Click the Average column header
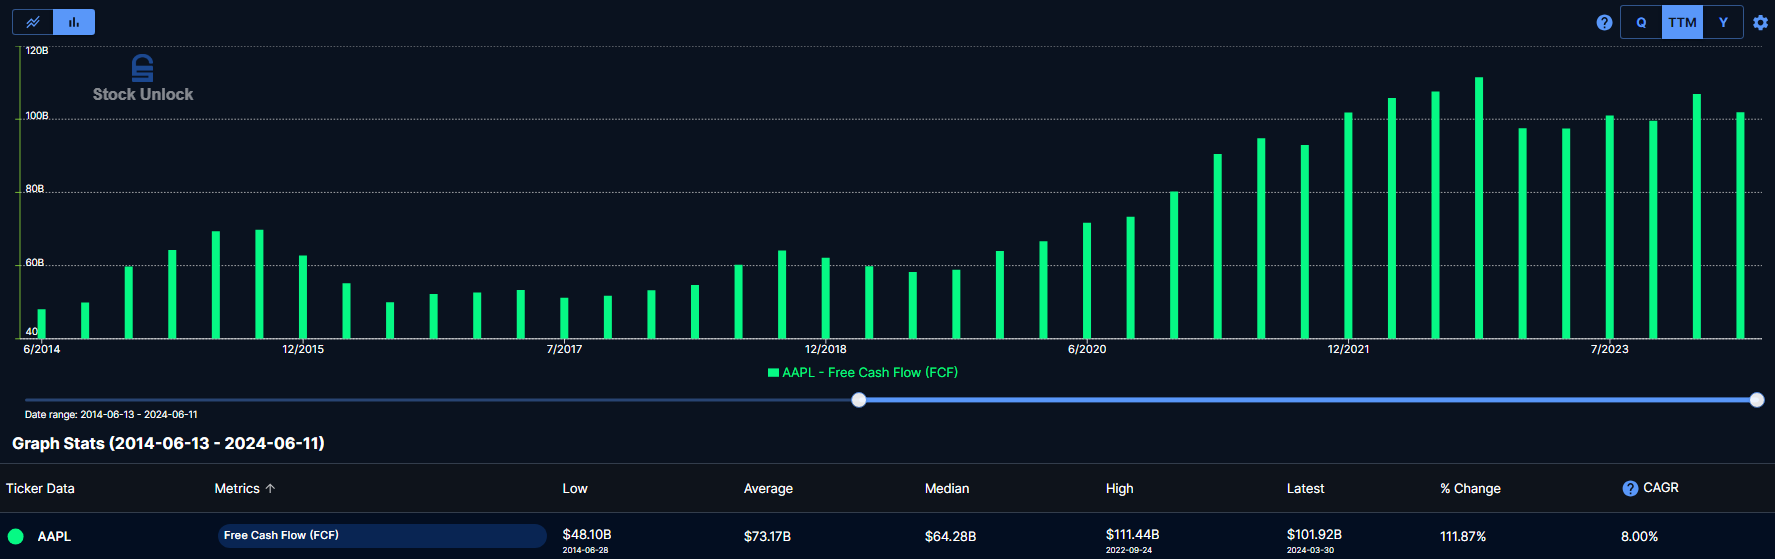 [x=768, y=488]
